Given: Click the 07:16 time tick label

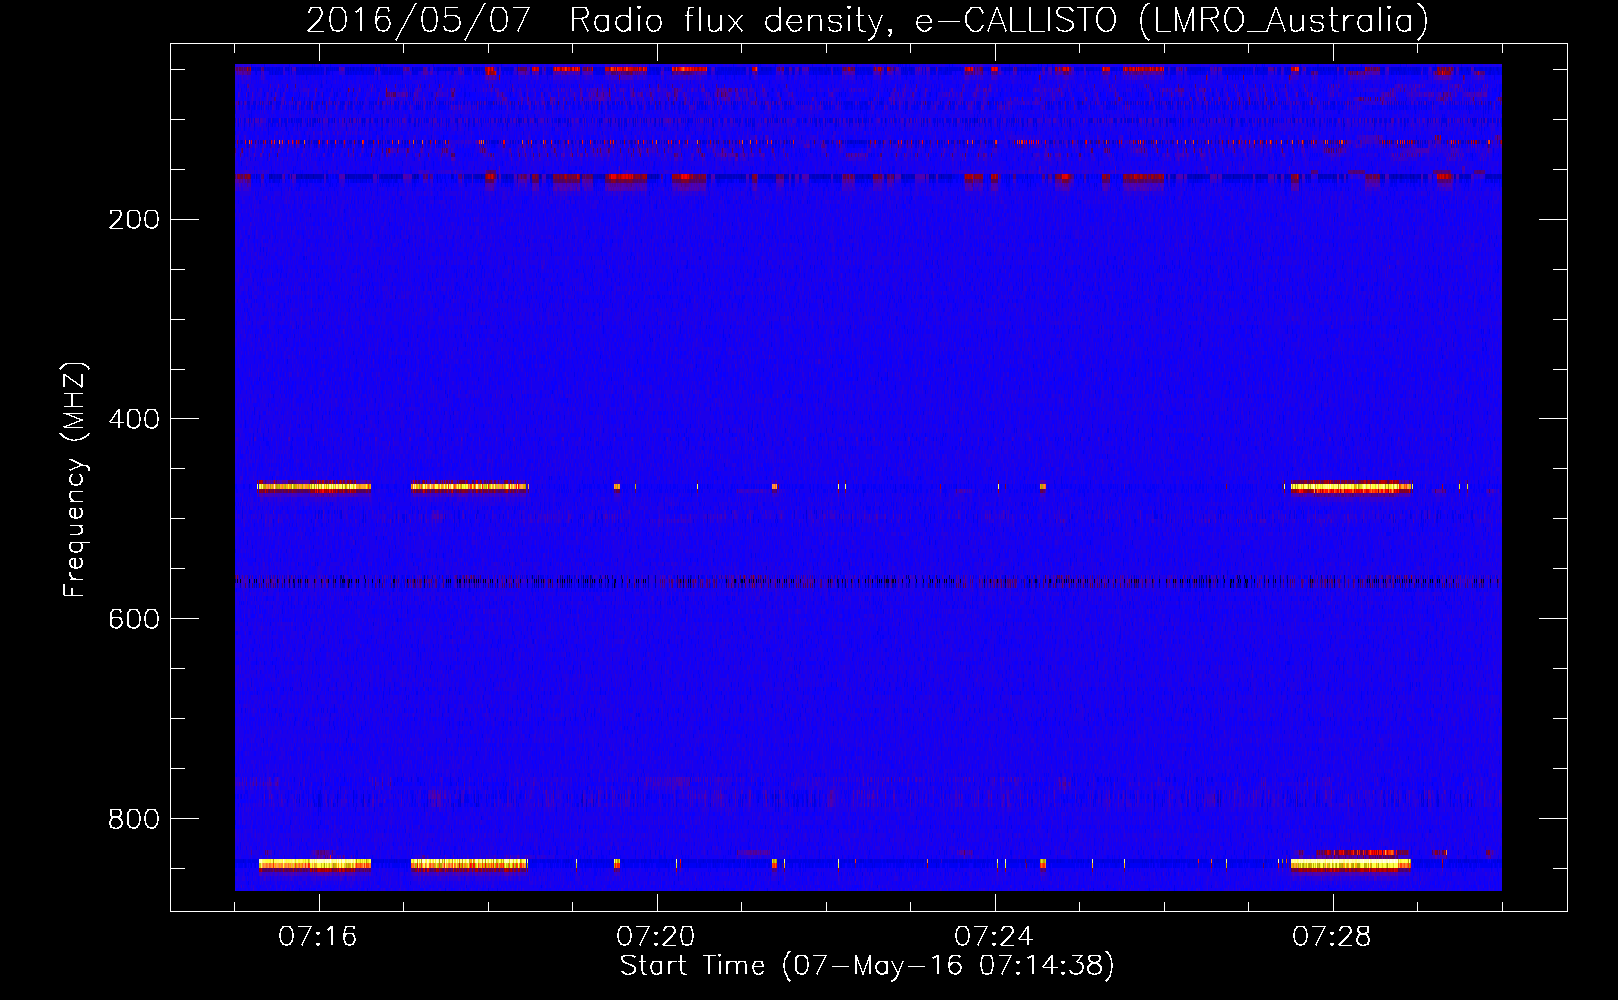Looking at the screenshot, I should [x=318, y=937].
